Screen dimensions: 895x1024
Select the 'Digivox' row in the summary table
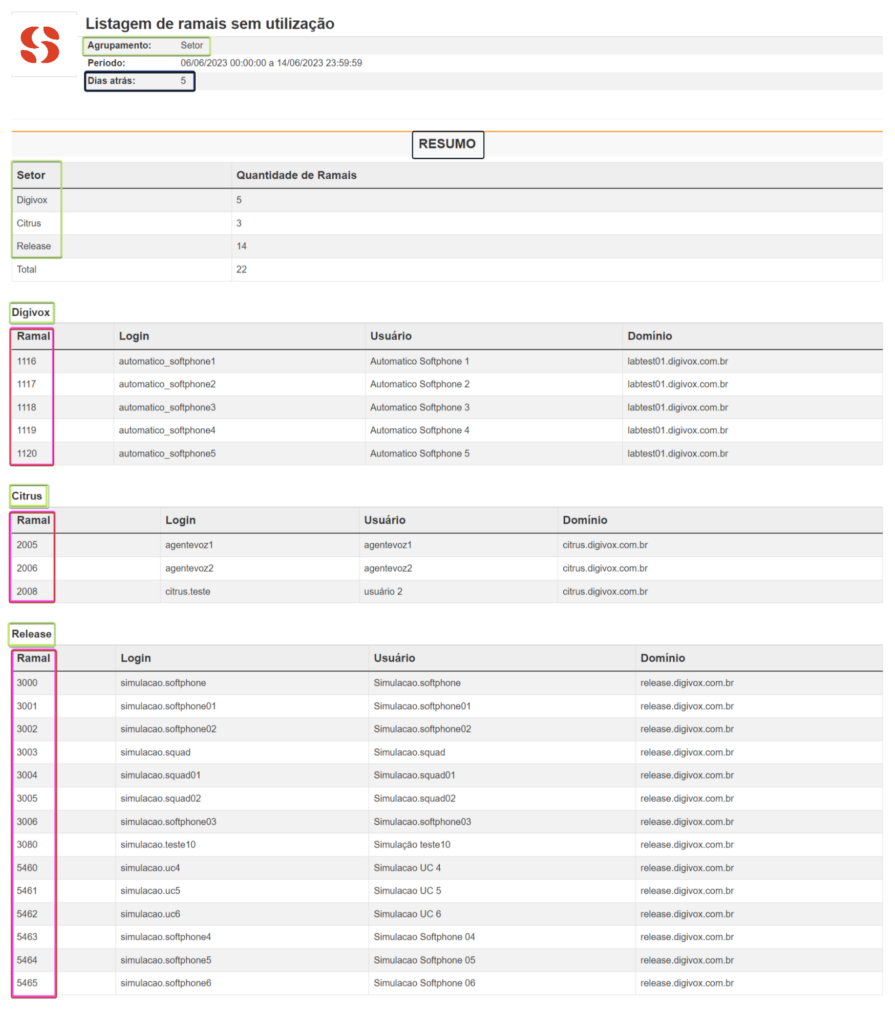click(447, 200)
